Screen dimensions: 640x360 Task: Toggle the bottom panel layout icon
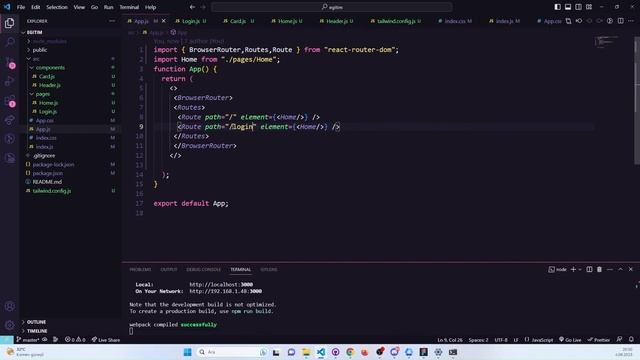pyautogui.click(x=568, y=7)
